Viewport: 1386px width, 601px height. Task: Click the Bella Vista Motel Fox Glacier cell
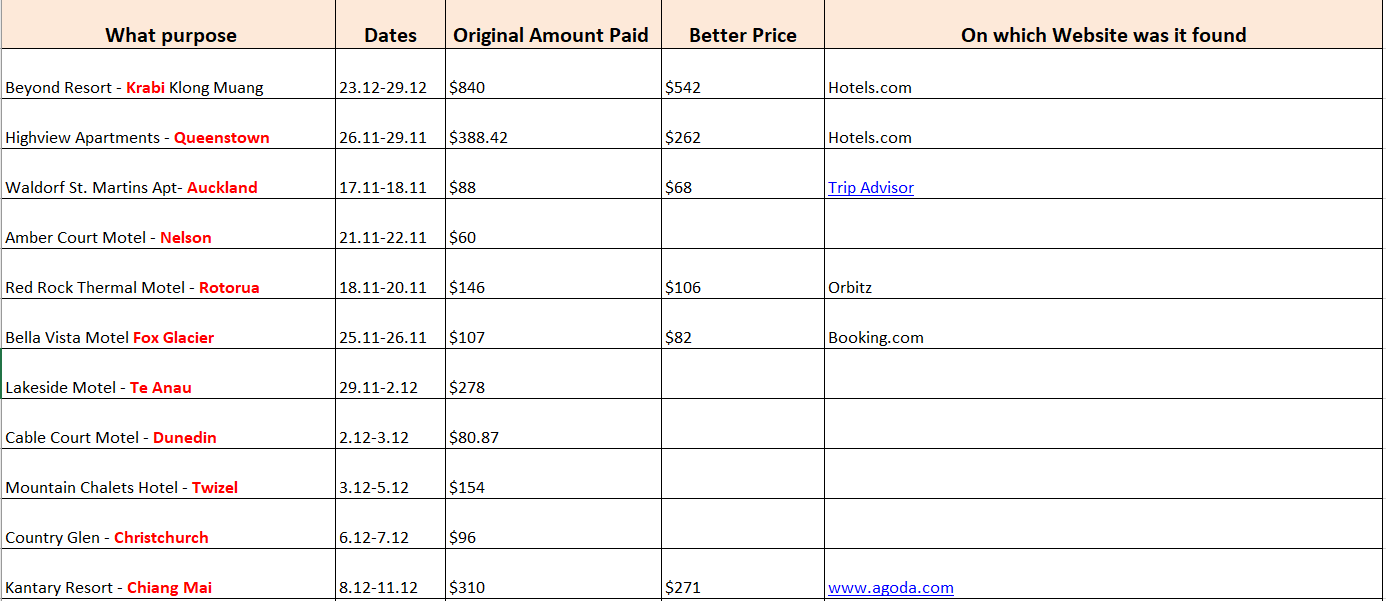click(168, 325)
